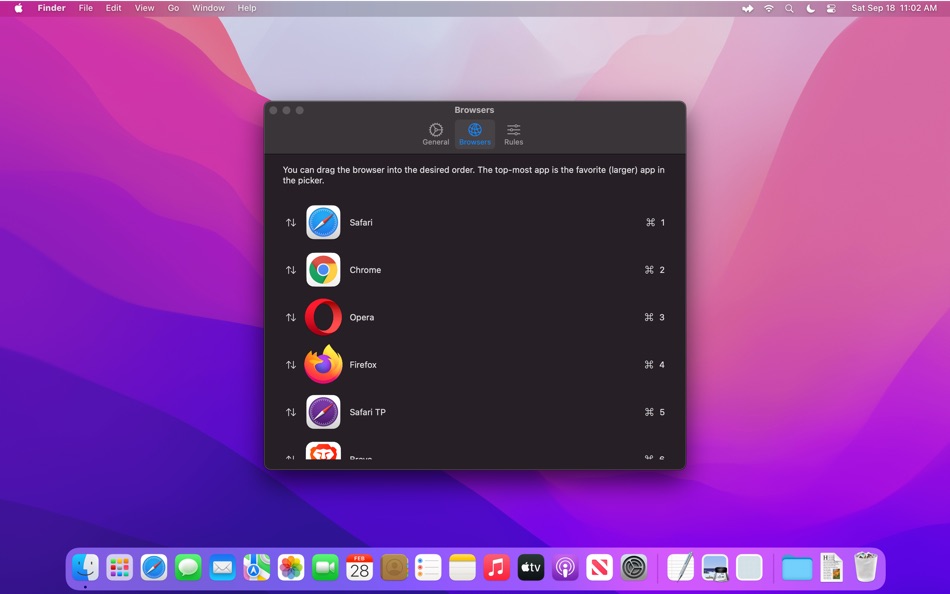Open Control Center from menu bar

point(831,8)
